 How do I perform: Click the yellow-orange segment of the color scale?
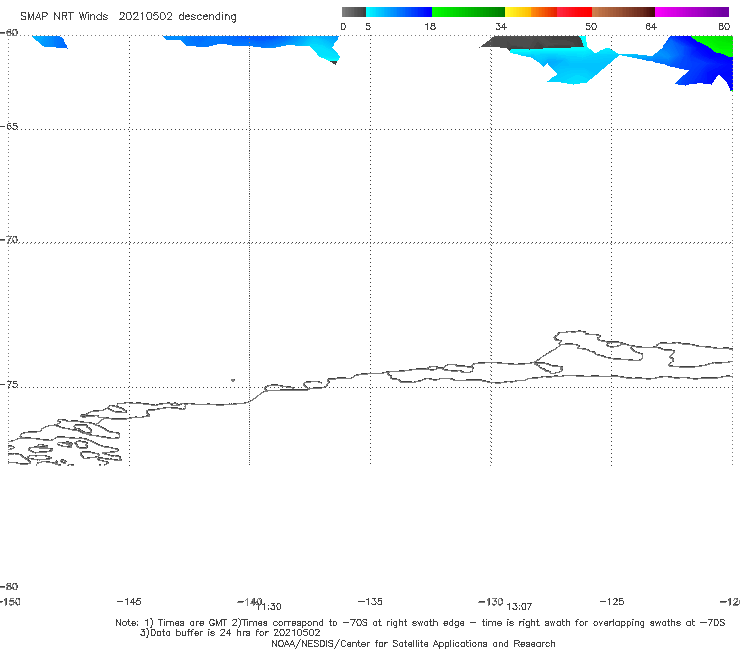(531, 12)
